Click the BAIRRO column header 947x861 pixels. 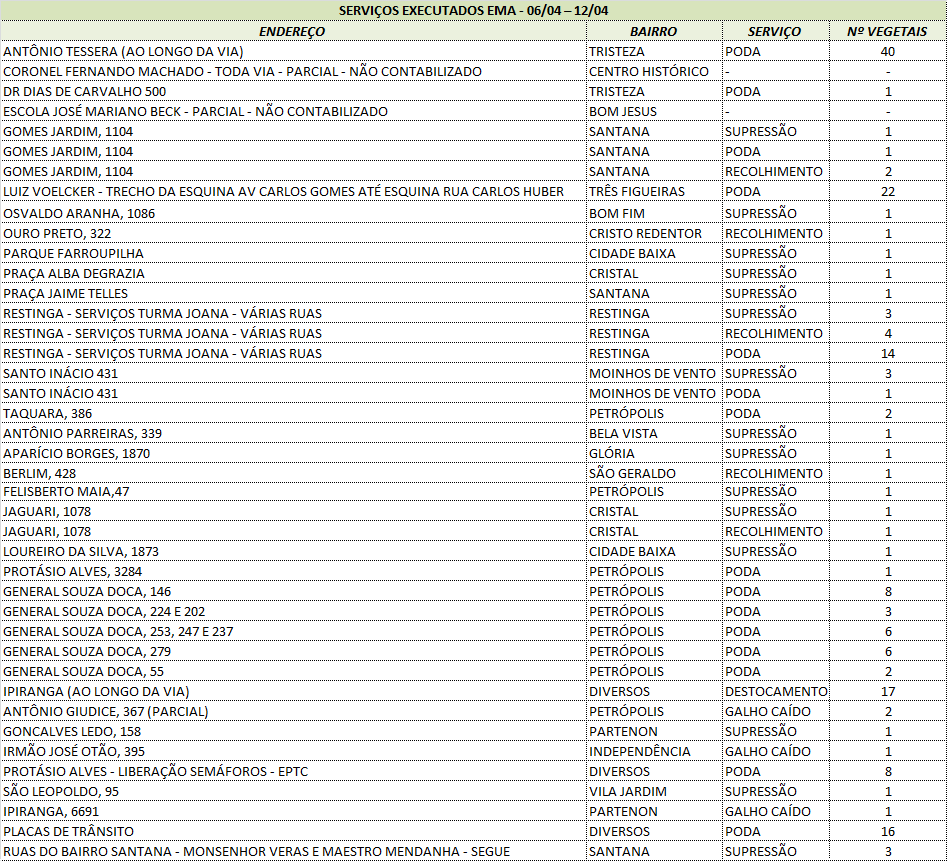pos(654,31)
